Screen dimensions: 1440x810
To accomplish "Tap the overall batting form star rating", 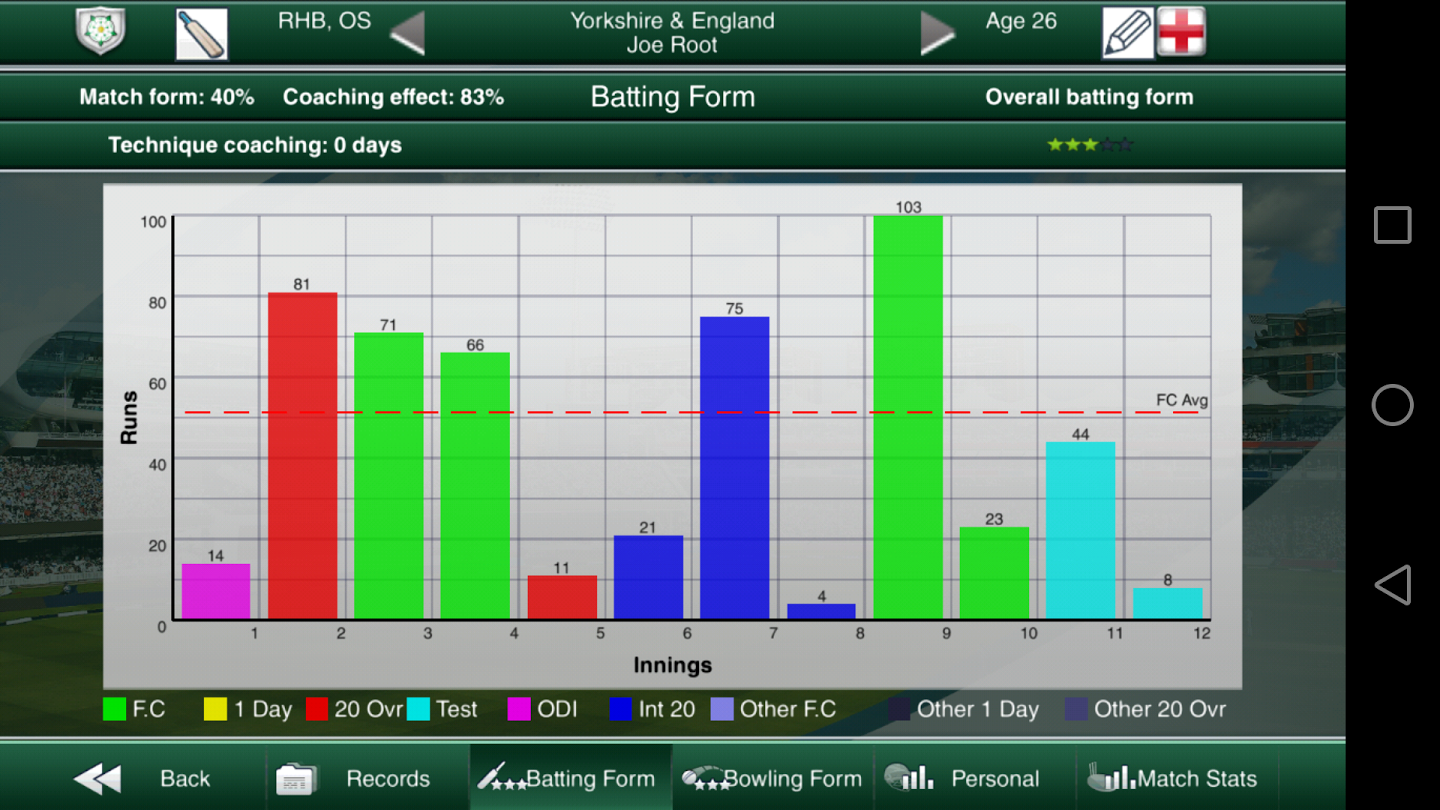I will (x=1090, y=145).
